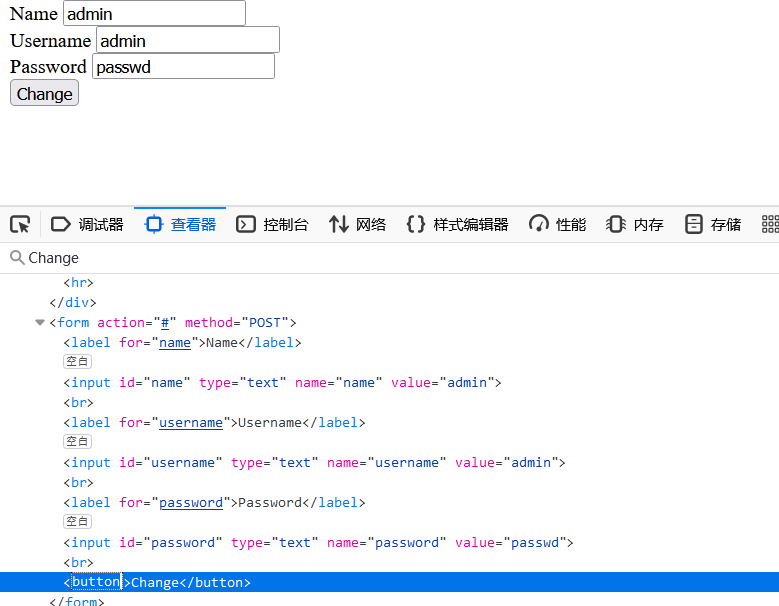Click the 空白 badge under Username label
This screenshot has width=779, height=606.
pos(77,442)
